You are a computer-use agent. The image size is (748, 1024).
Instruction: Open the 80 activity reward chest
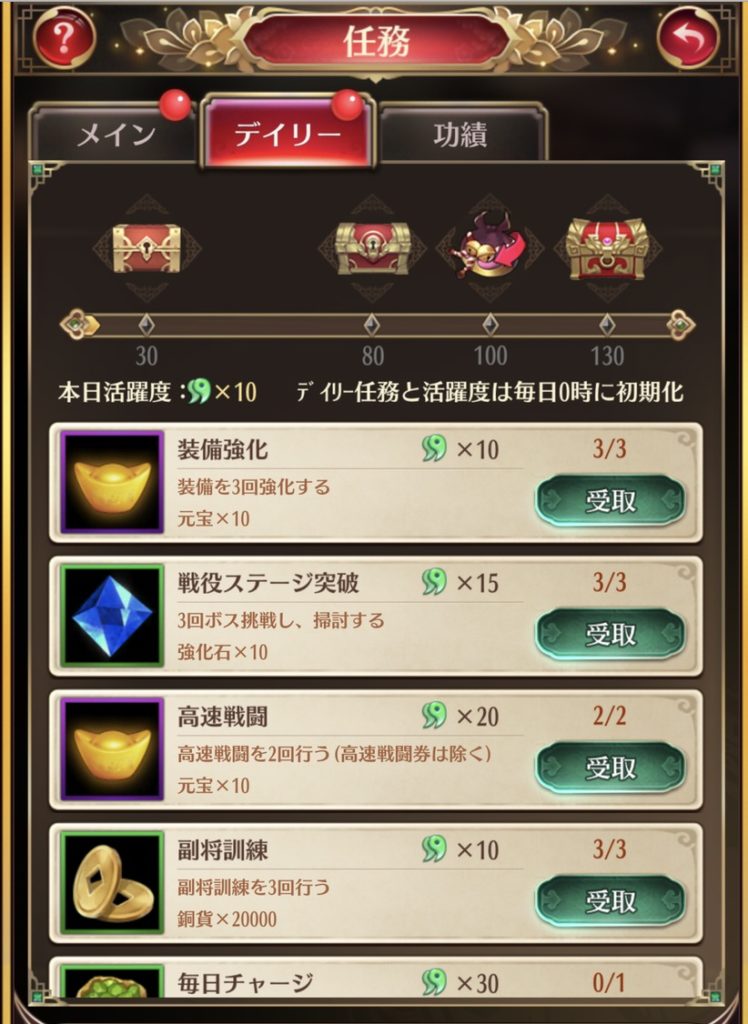click(372, 248)
